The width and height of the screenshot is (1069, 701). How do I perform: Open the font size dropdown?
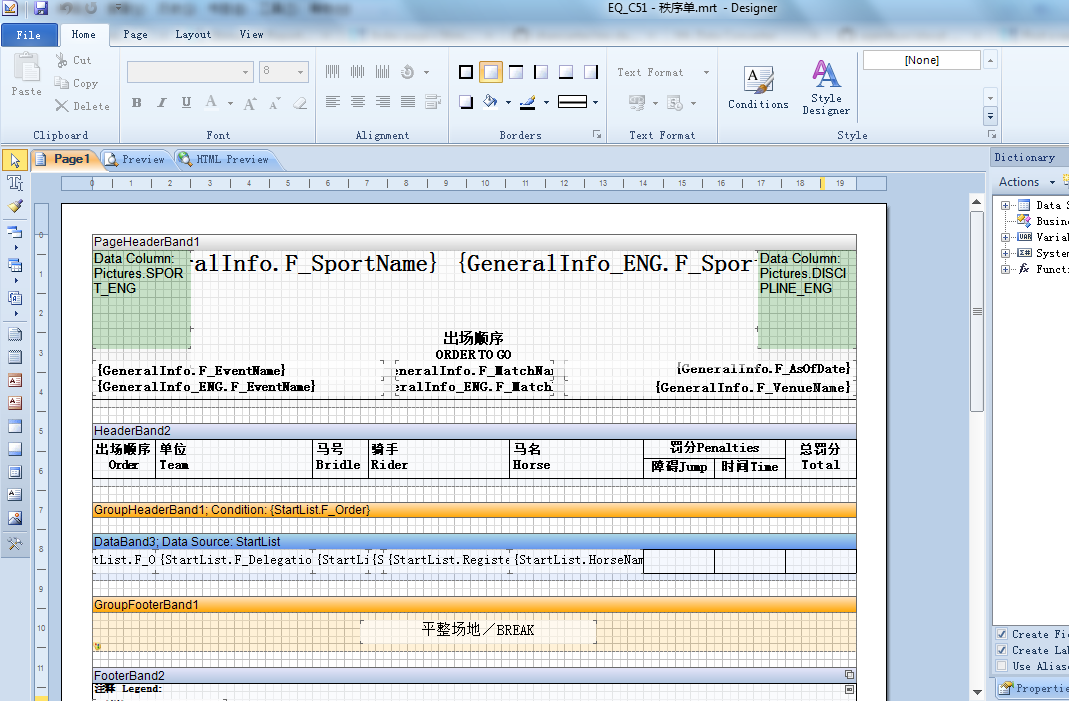[301, 72]
